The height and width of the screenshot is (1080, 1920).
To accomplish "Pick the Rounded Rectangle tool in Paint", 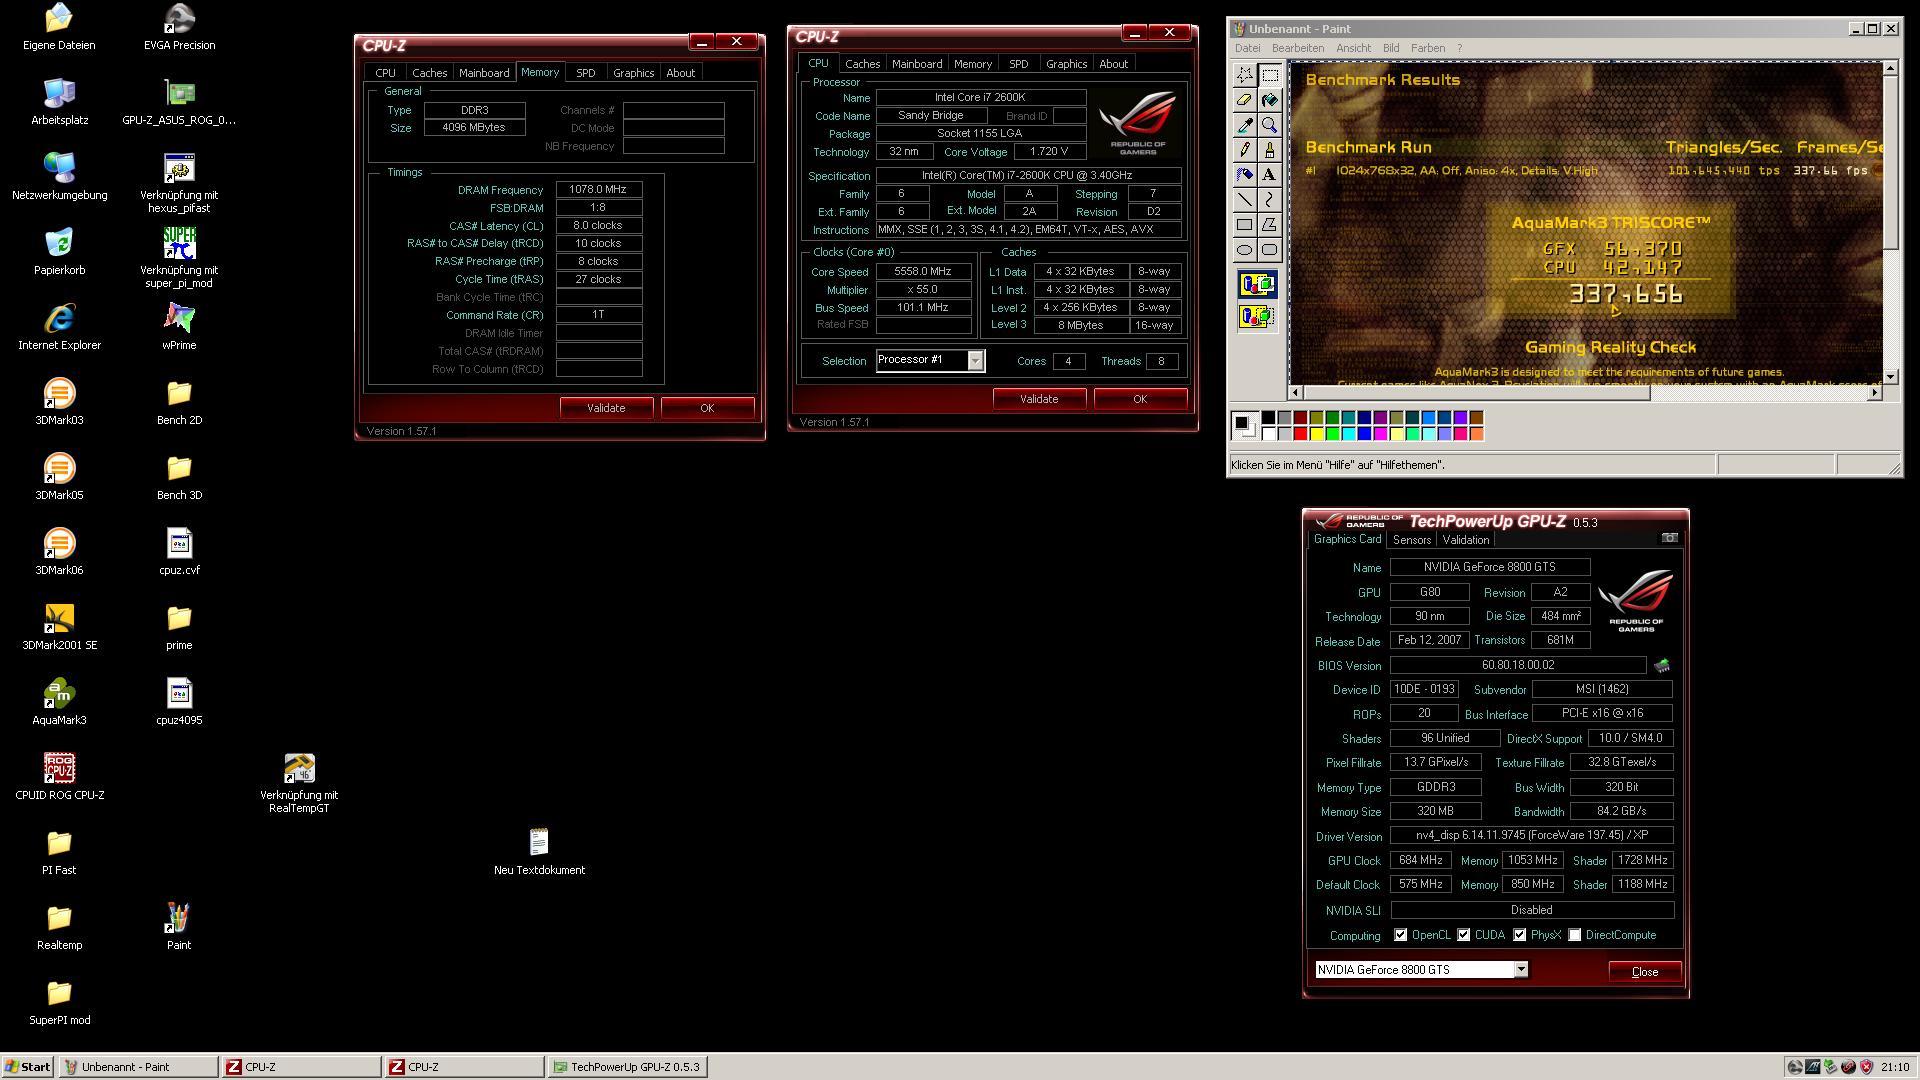I will click(x=1269, y=250).
